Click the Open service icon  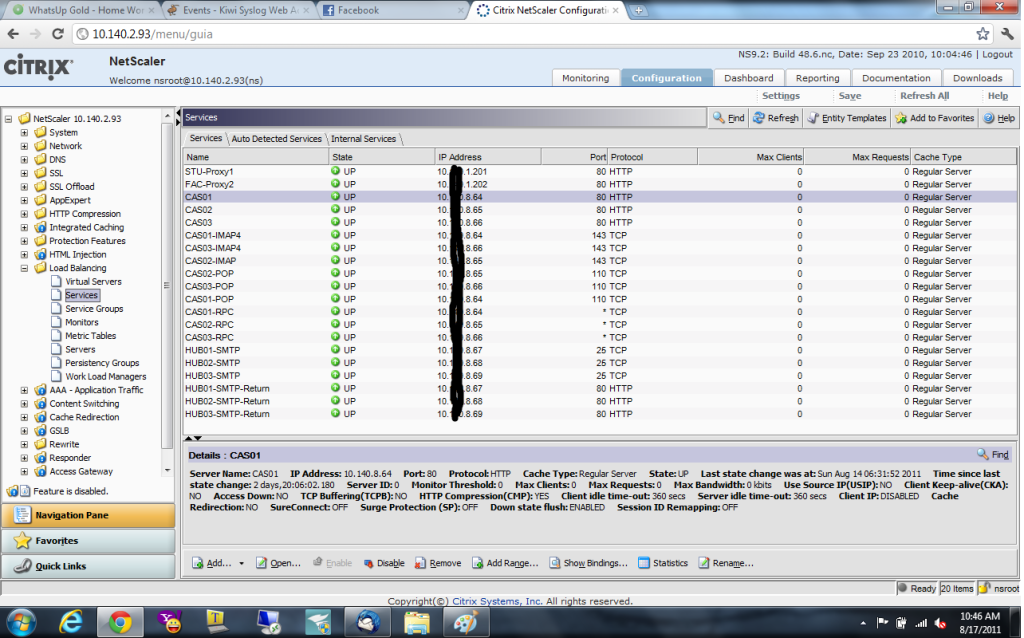pyautogui.click(x=261, y=563)
